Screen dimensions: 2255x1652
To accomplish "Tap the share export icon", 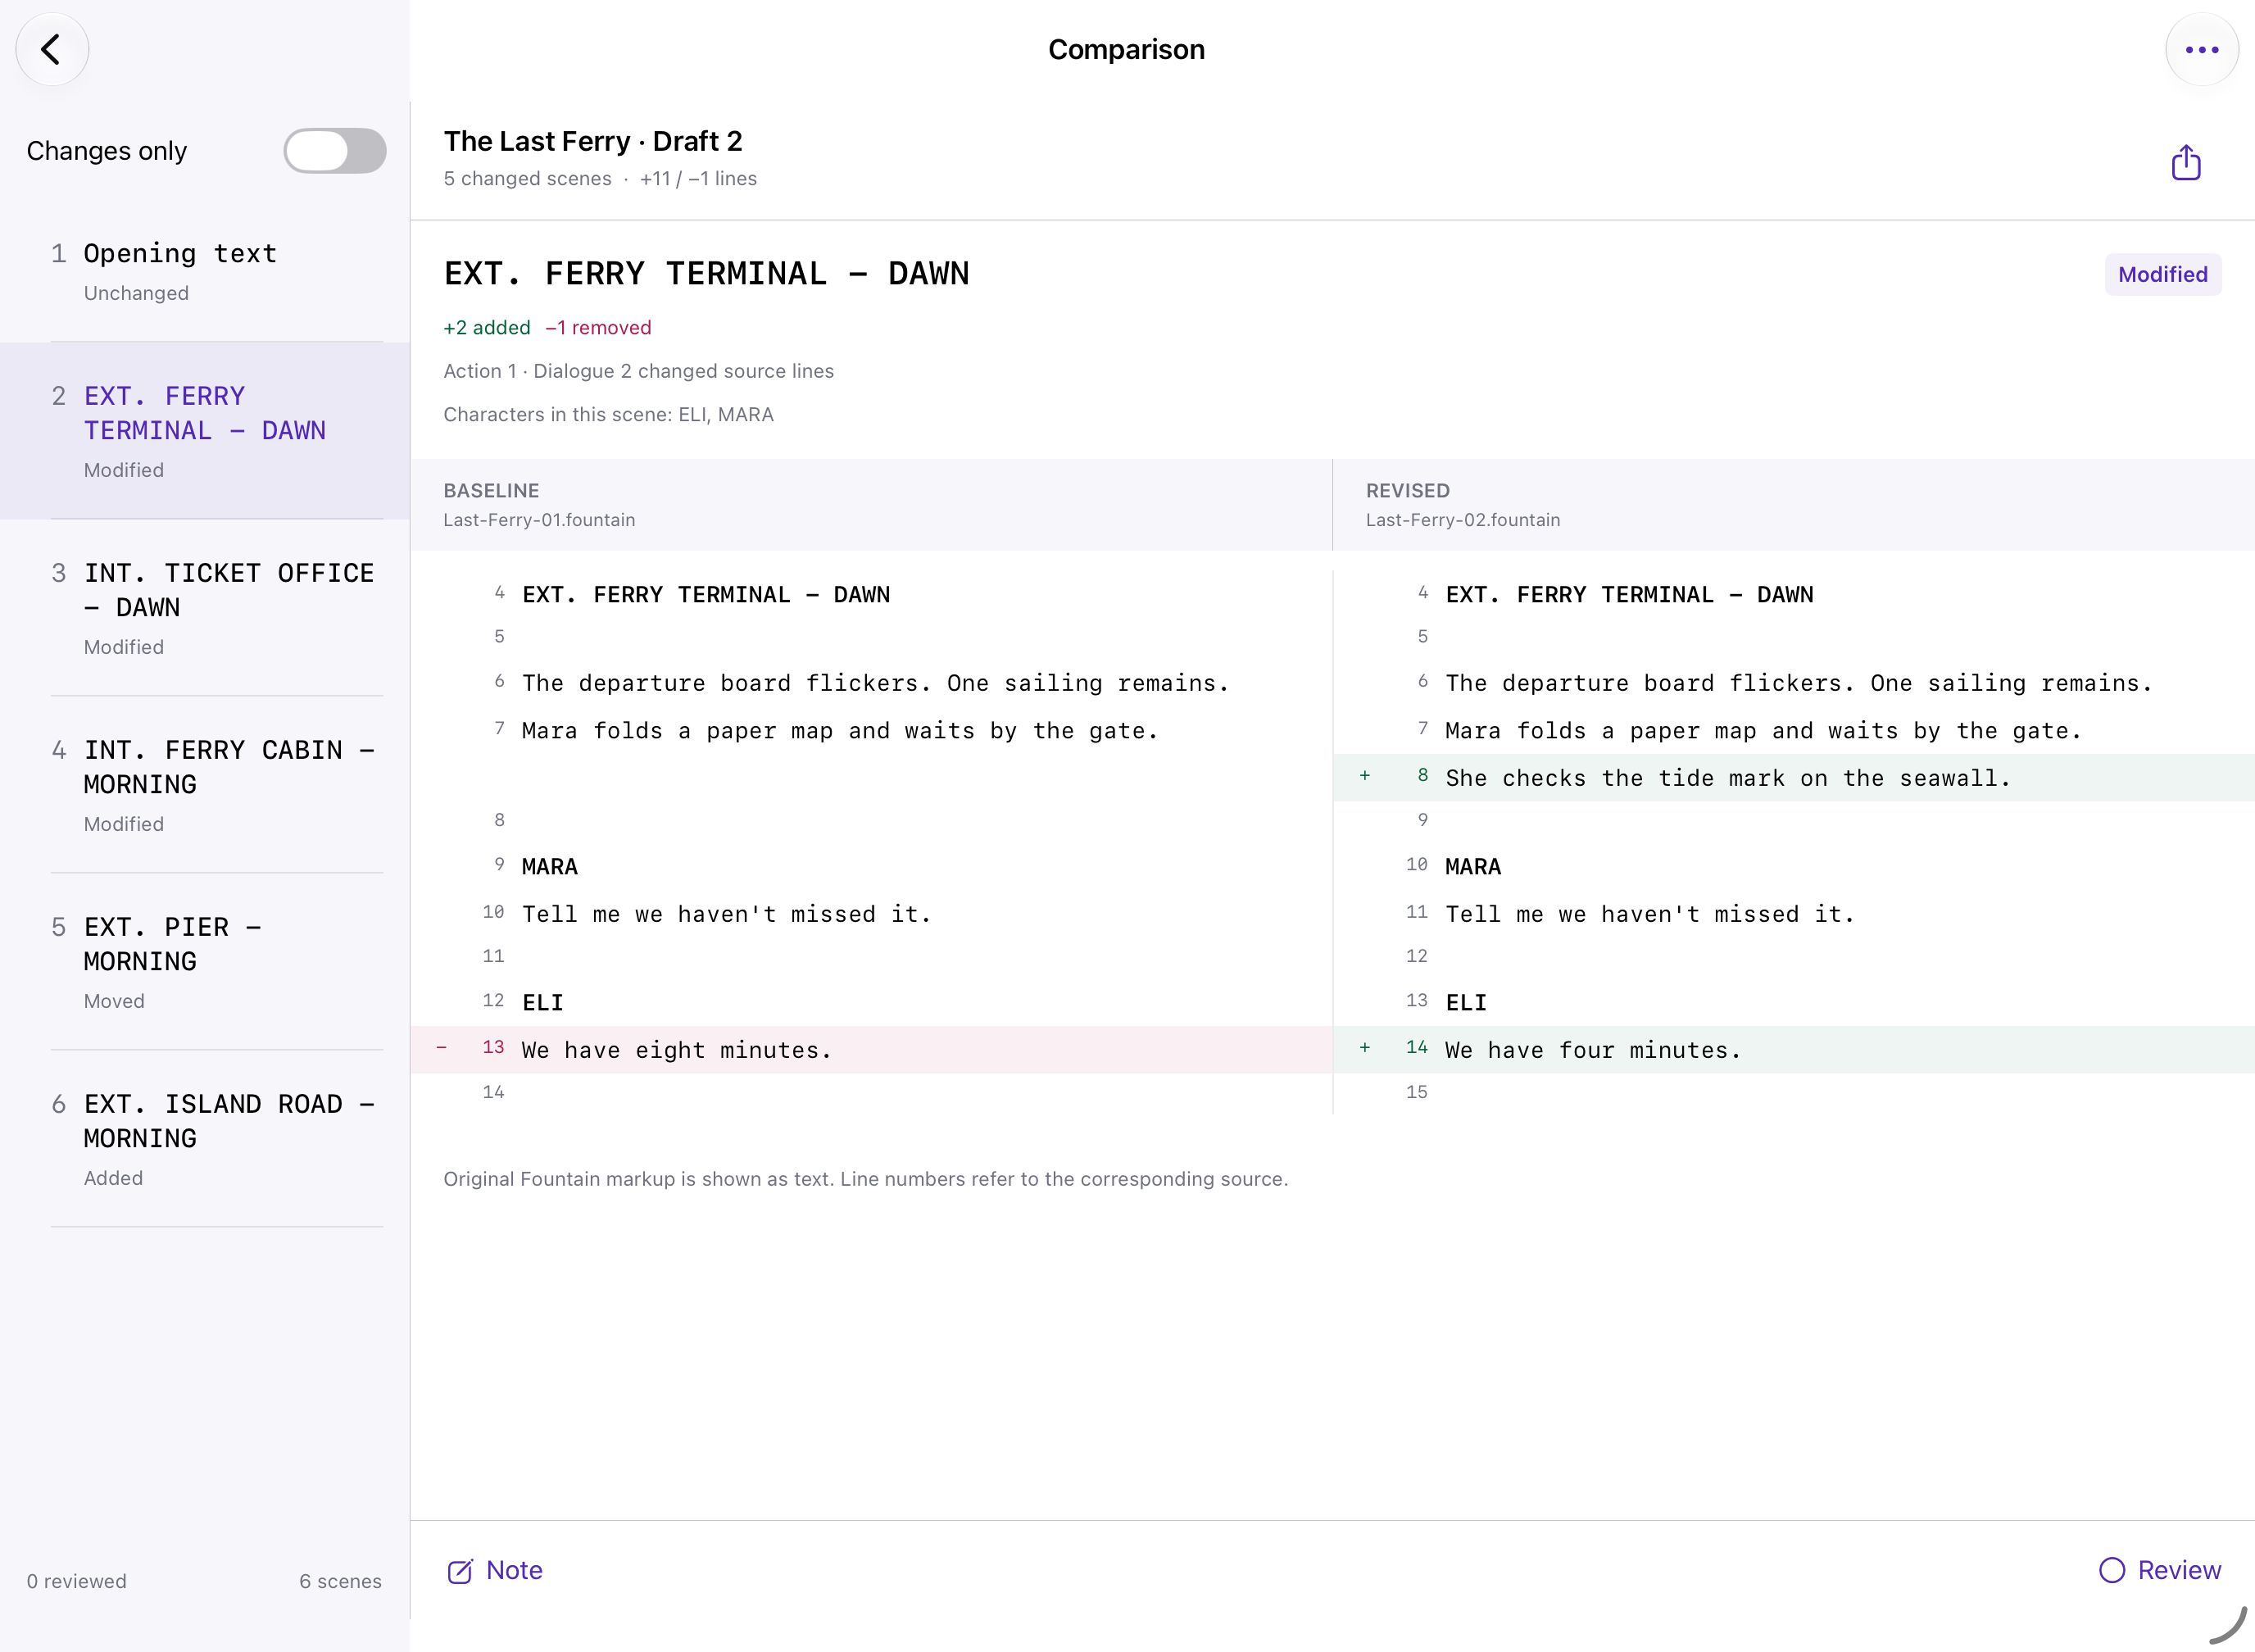I will 2186,162.
